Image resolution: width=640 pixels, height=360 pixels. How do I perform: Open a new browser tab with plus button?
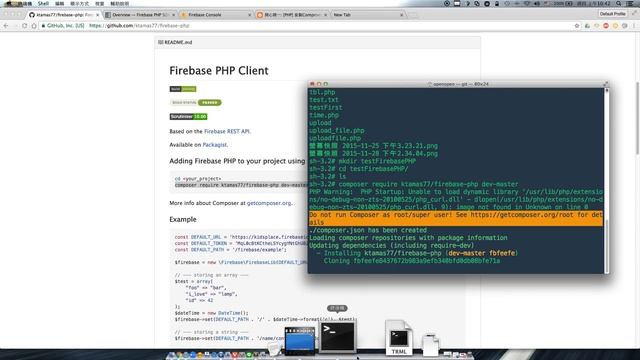(x=413, y=15)
